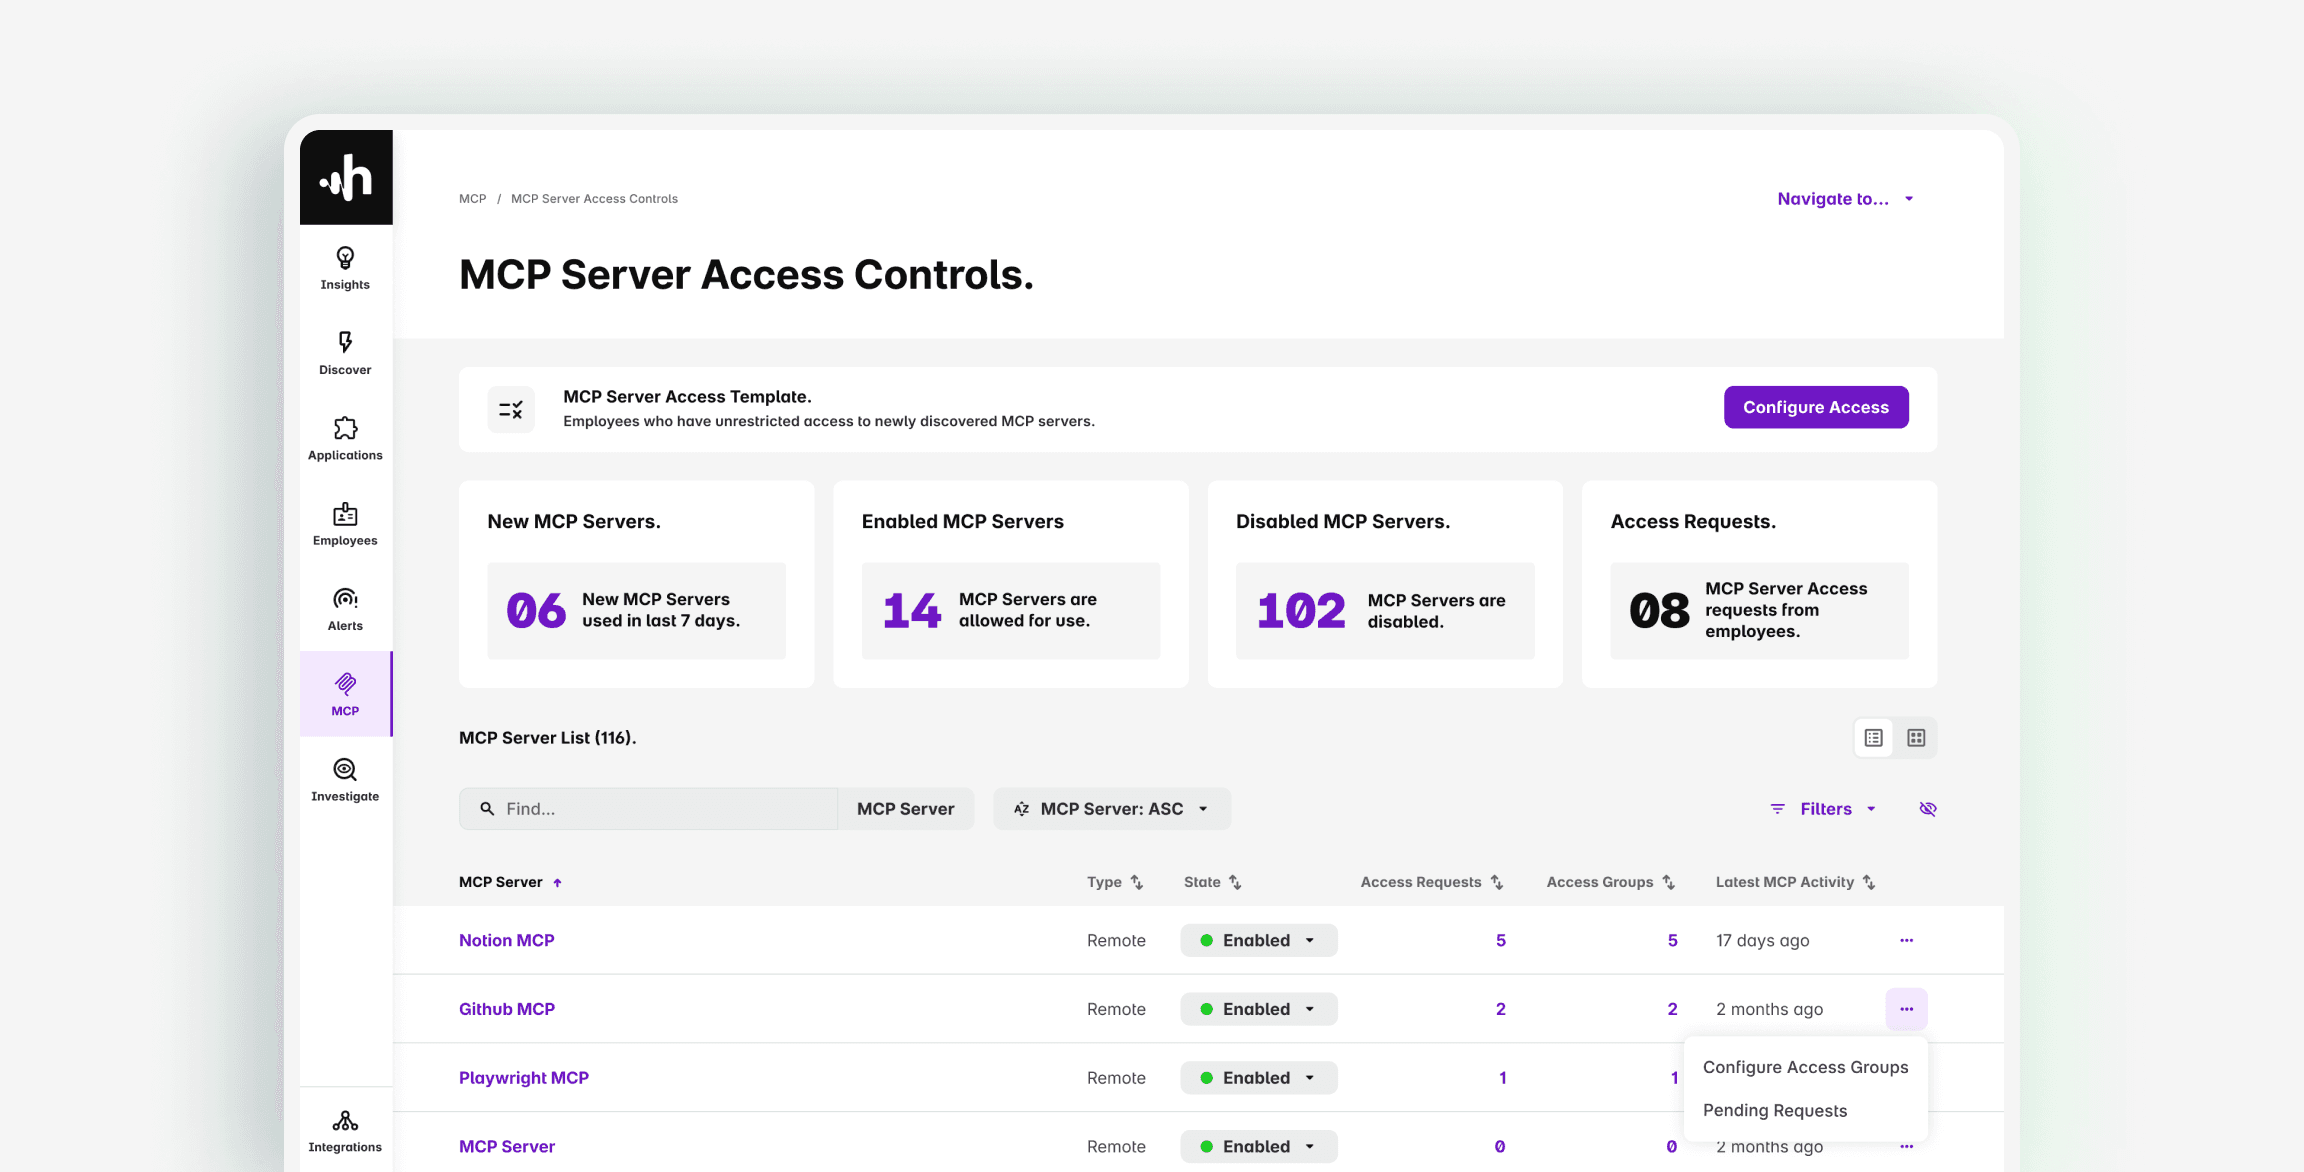Screen dimensions: 2304x1172
Task: Click the Configure Access button
Action: point(1815,407)
